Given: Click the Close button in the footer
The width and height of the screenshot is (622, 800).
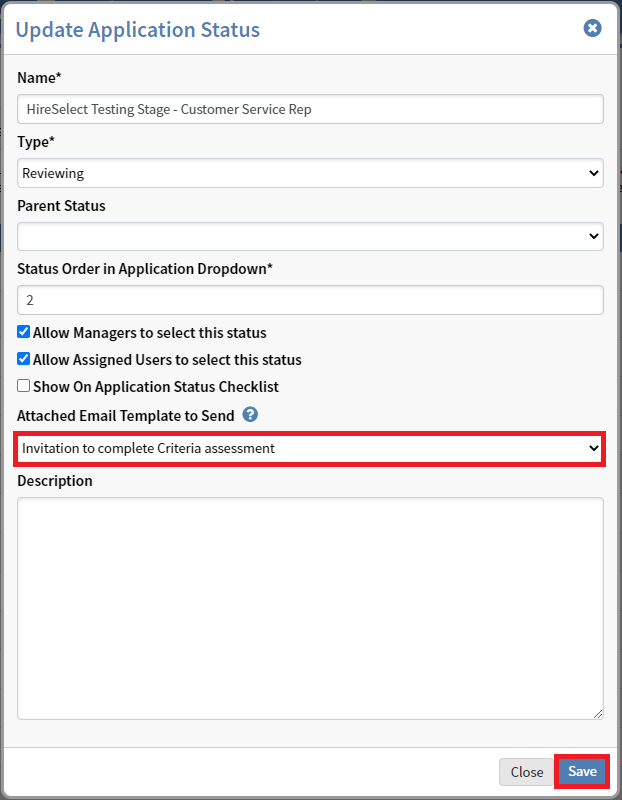Looking at the screenshot, I should point(526,771).
